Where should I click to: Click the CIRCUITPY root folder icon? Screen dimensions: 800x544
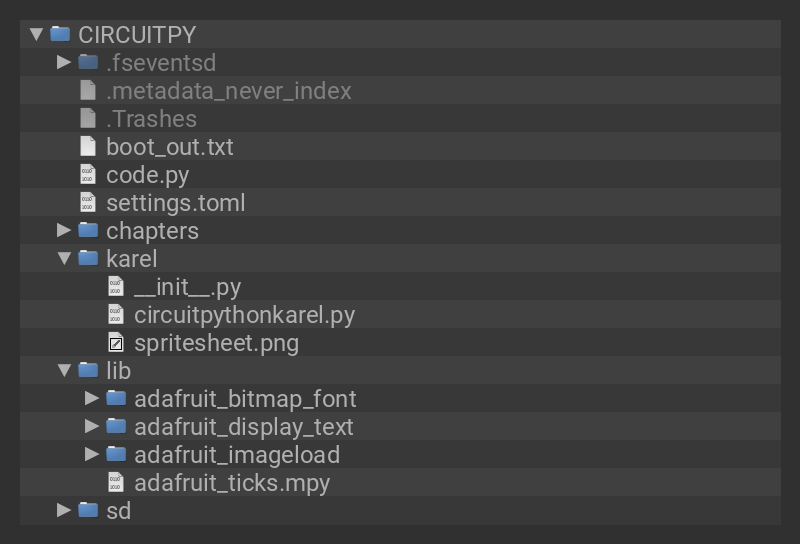pyautogui.click(x=60, y=34)
